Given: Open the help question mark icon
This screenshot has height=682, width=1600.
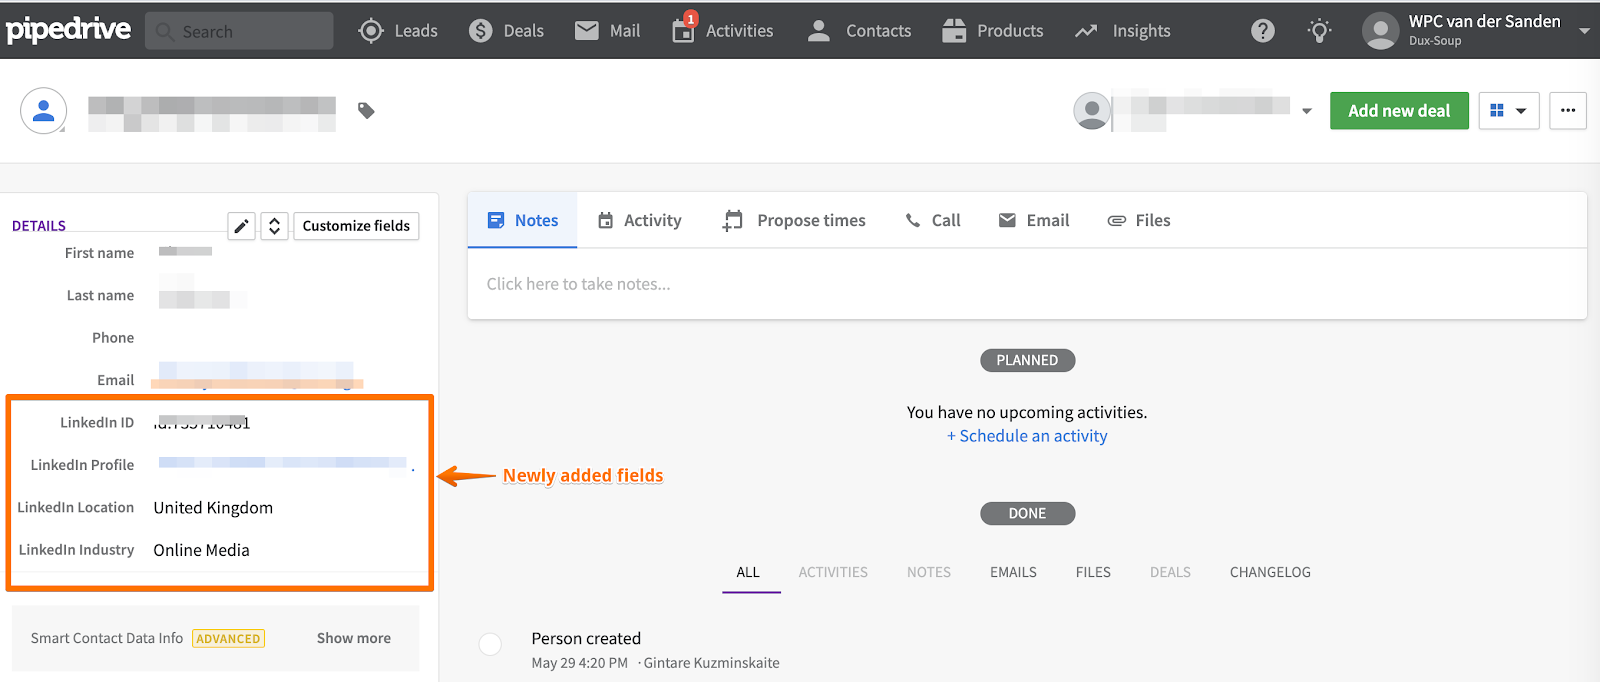Looking at the screenshot, I should pyautogui.click(x=1263, y=31).
